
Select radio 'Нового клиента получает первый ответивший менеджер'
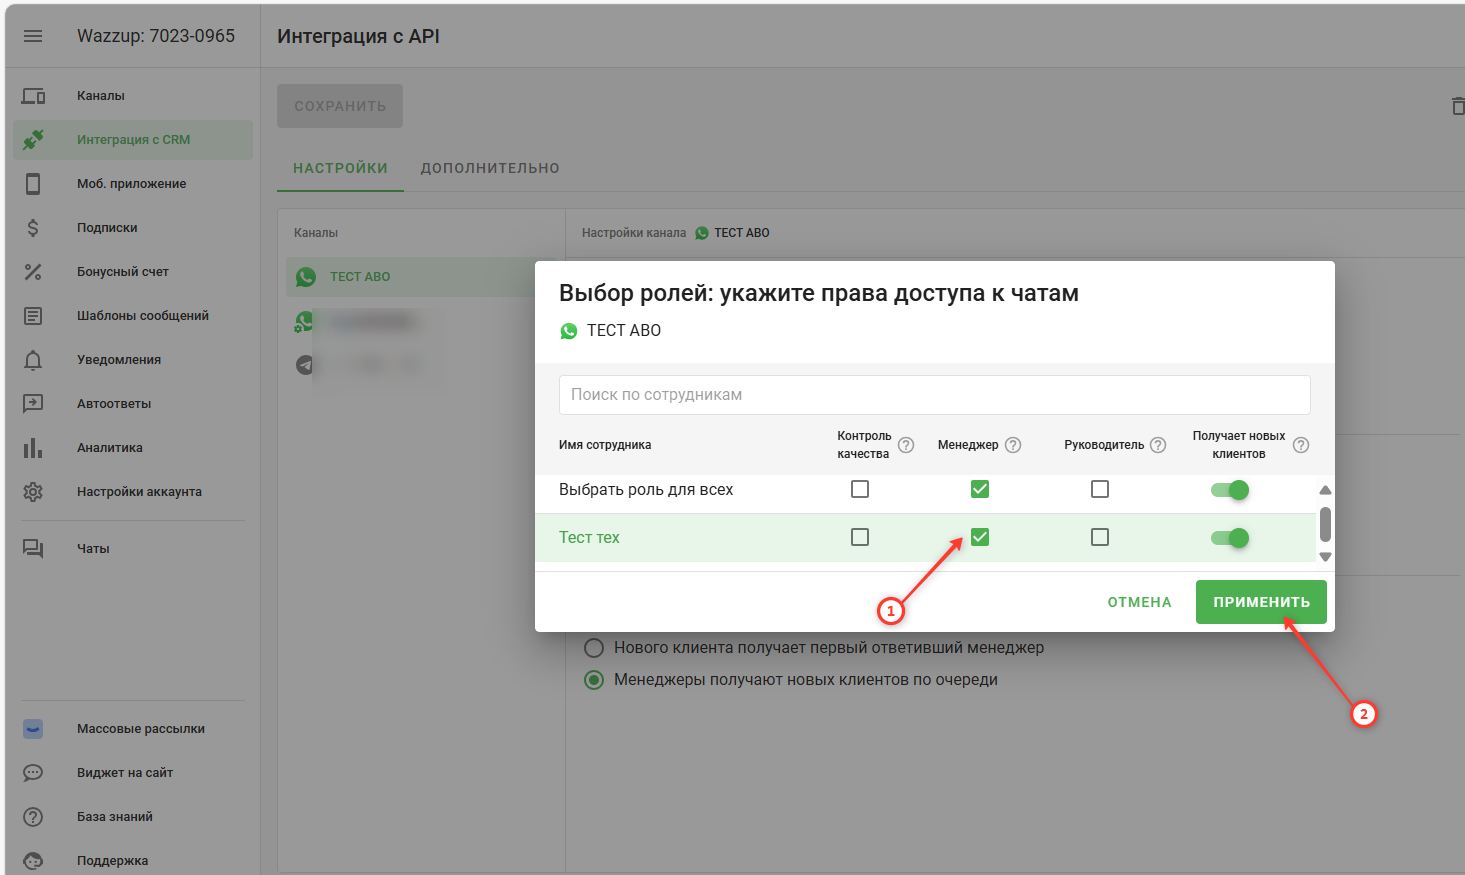[x=594, y=648]
